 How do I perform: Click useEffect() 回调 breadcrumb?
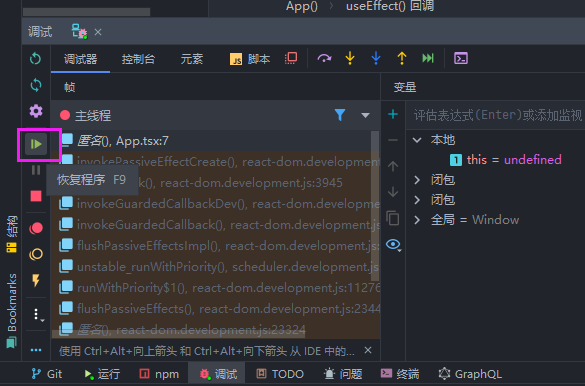tap(390, 6)
